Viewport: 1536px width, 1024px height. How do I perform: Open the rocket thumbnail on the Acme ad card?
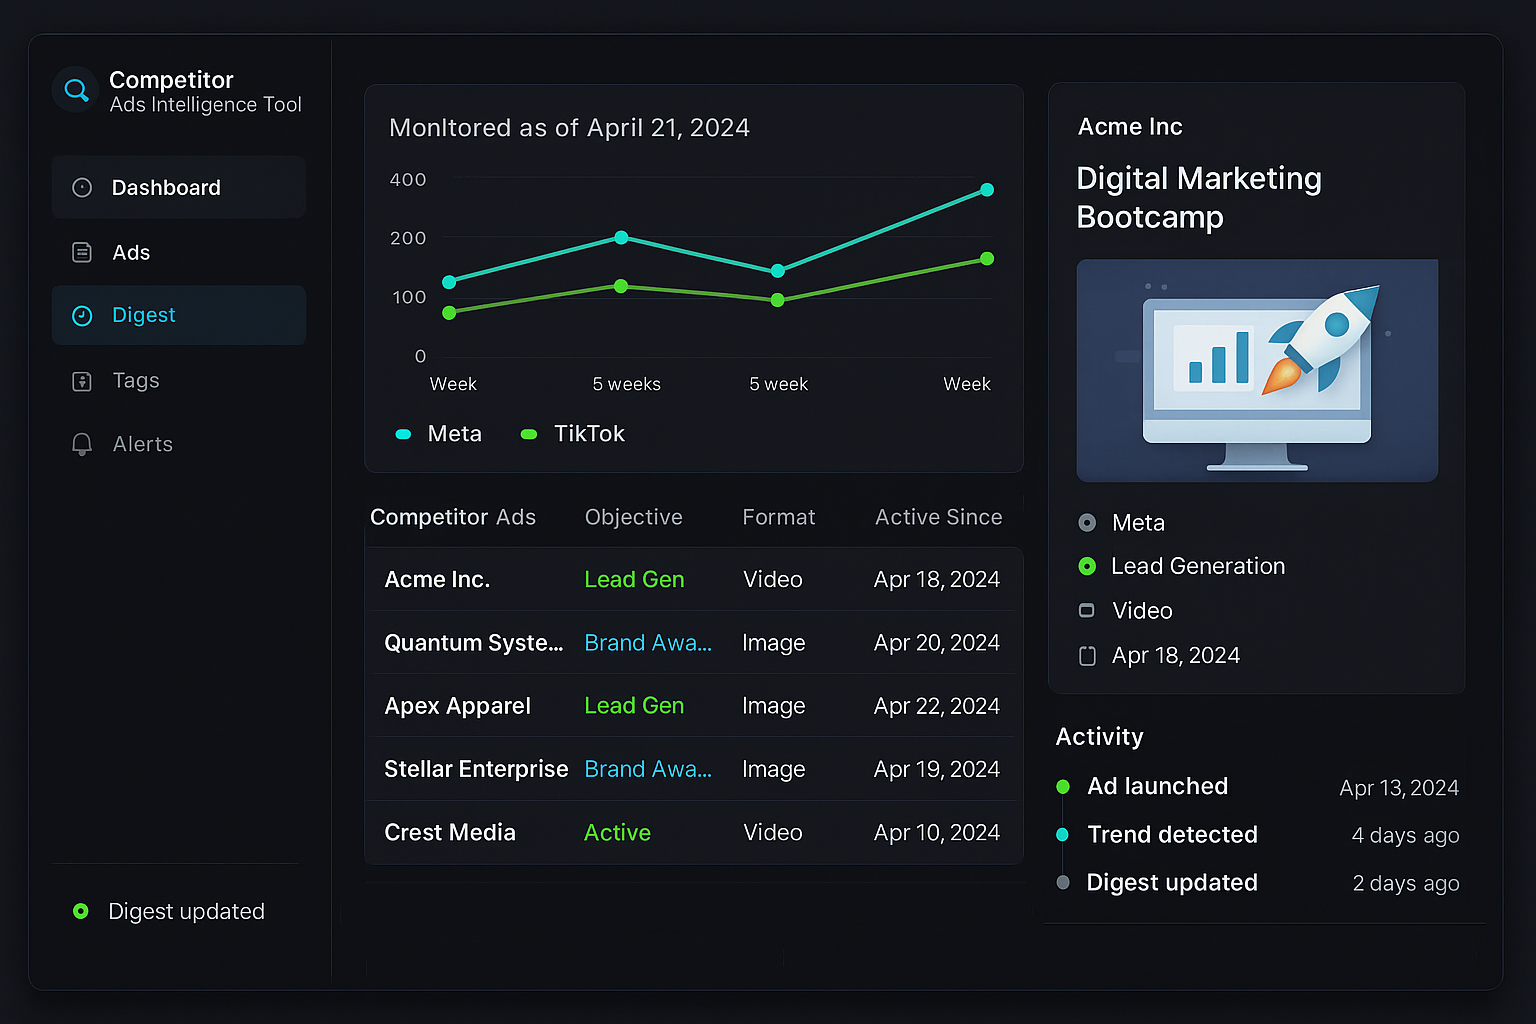(1256, 370)
